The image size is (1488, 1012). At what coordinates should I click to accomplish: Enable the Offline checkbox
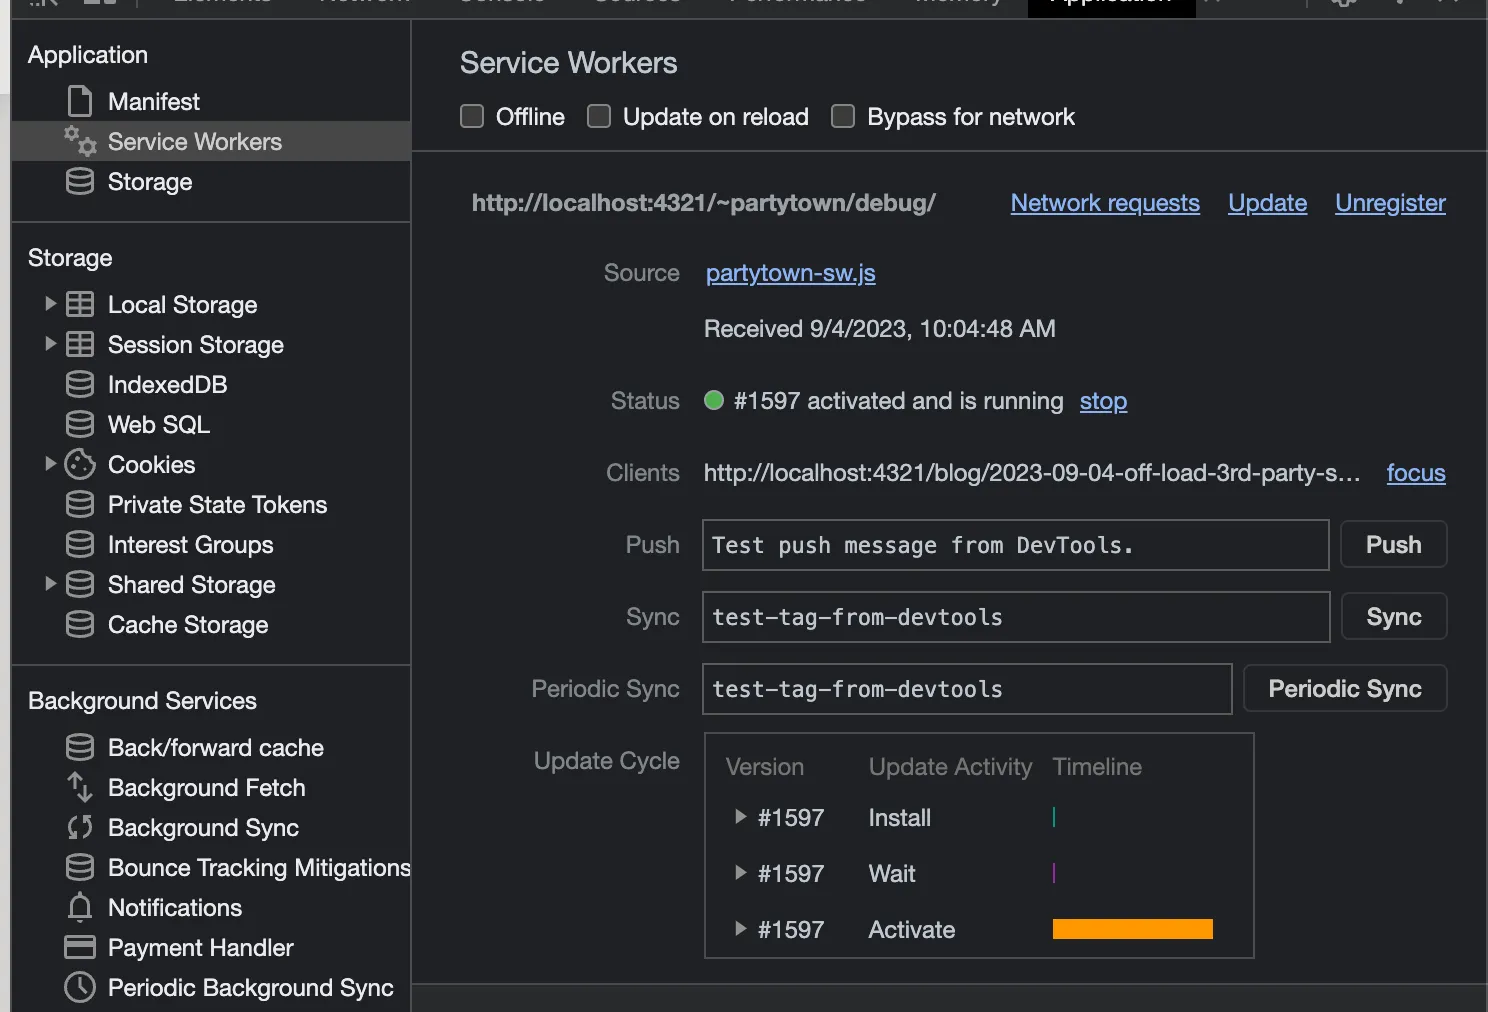coord(472,117)
